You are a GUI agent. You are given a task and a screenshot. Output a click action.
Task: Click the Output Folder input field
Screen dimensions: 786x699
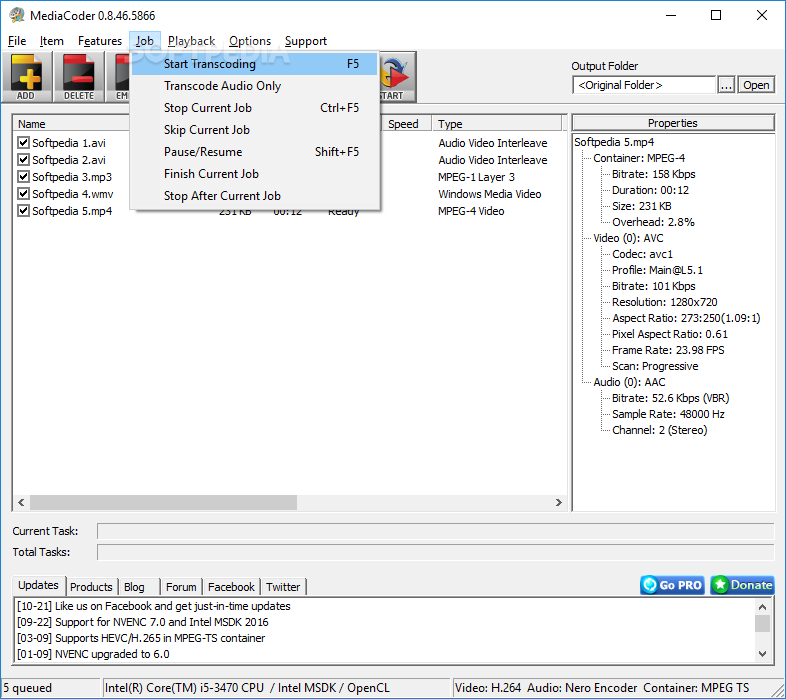[644, 85]
